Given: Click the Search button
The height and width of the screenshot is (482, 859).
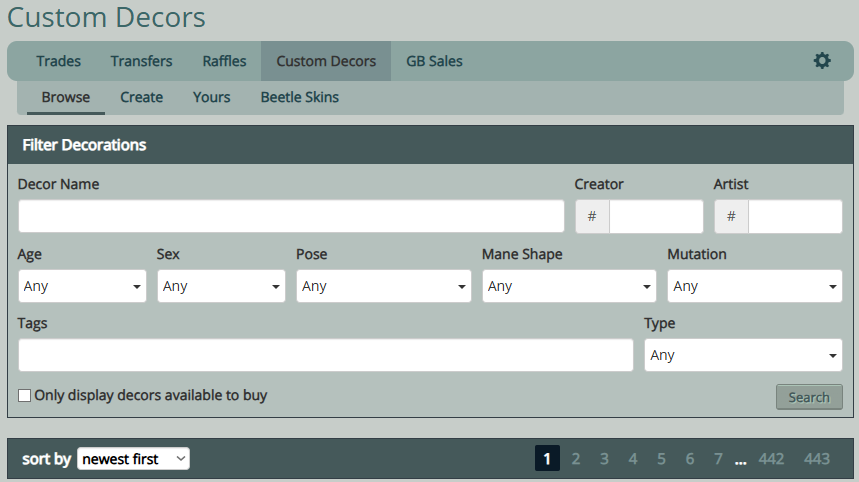Looking at the screenshot, I should (809, 397).
